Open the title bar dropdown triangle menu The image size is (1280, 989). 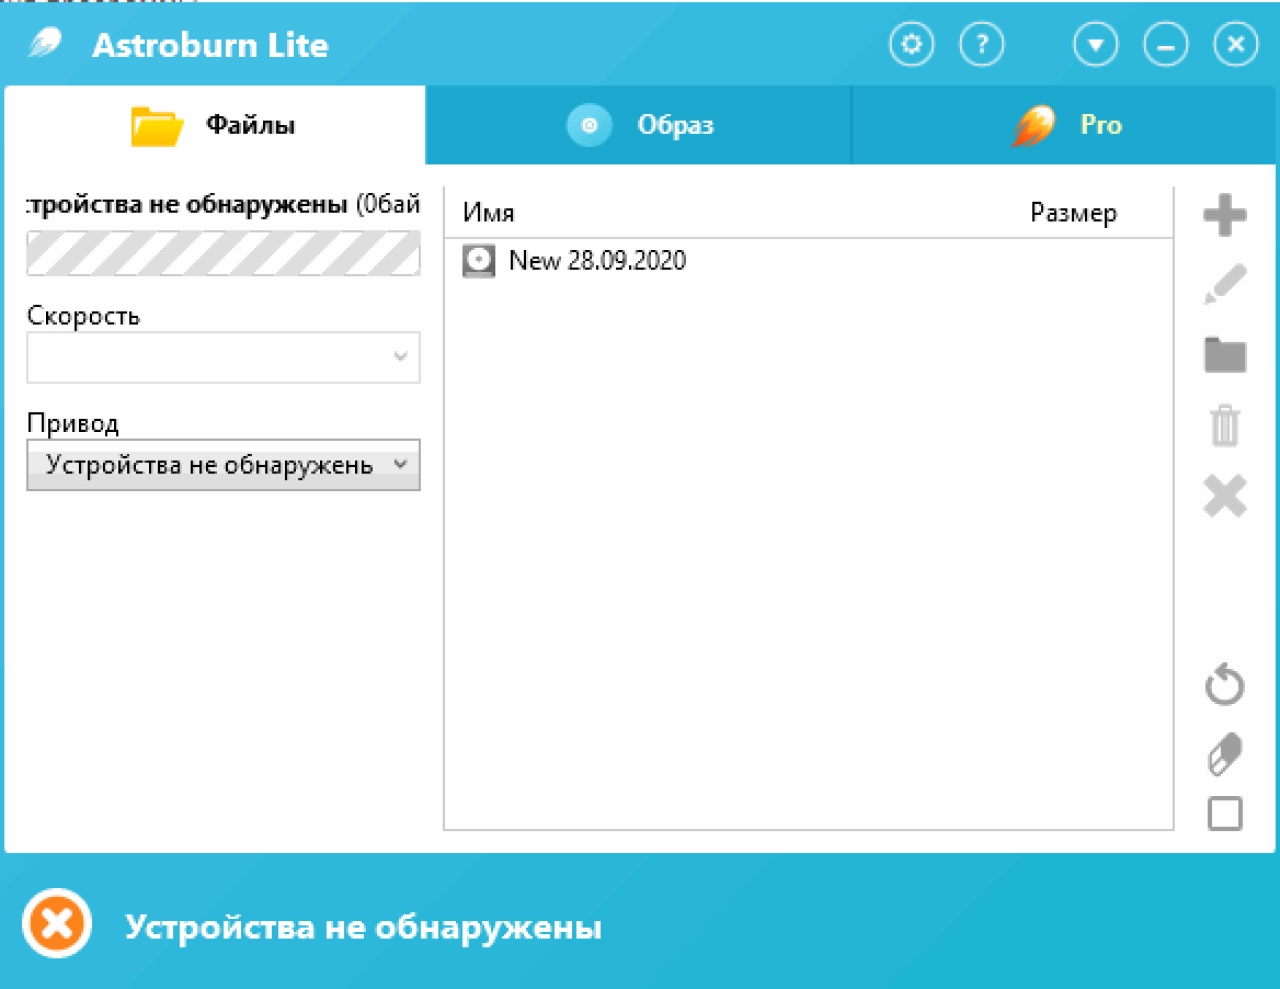pos(1095,45)
